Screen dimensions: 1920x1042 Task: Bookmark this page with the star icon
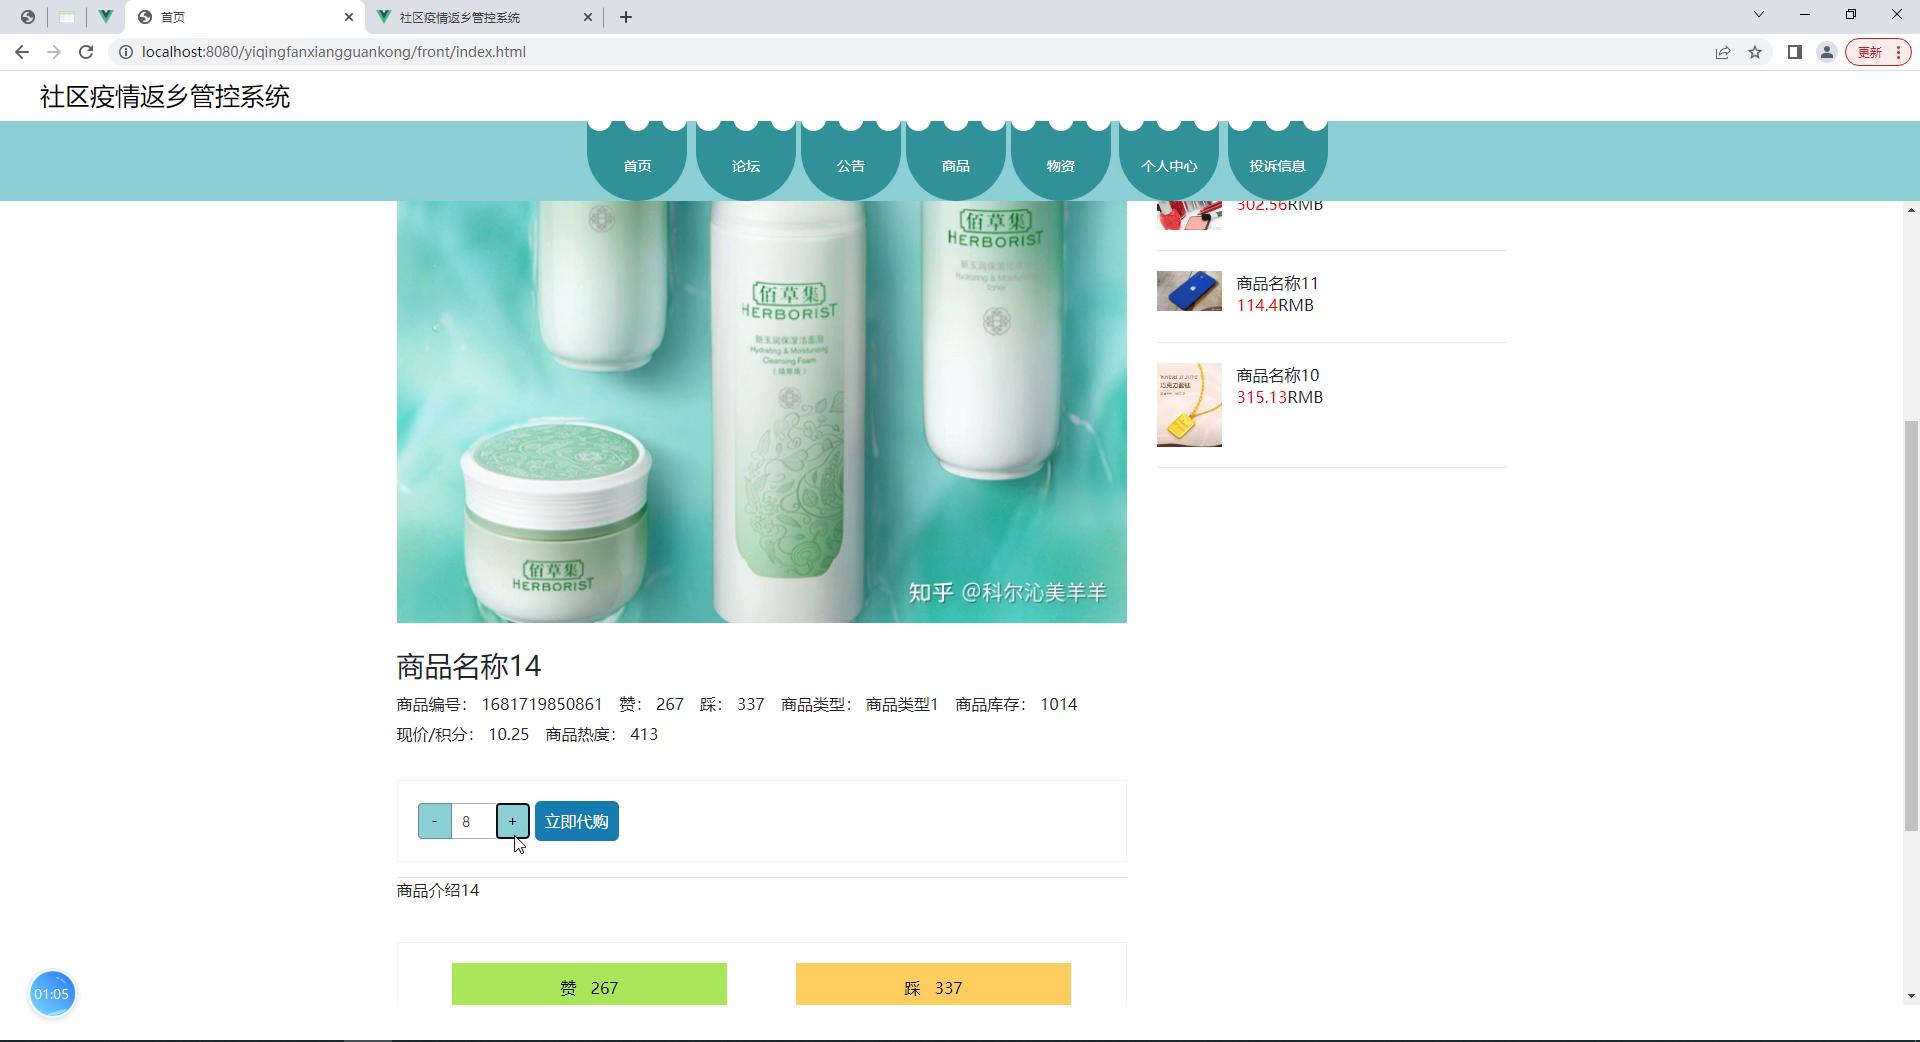(x=1755, y=52)
